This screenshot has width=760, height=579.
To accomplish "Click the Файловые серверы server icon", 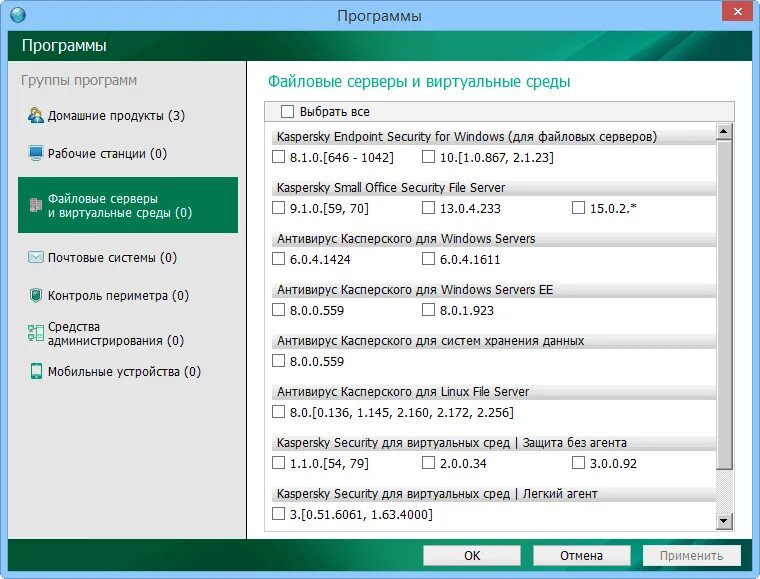I will point(35,205).
